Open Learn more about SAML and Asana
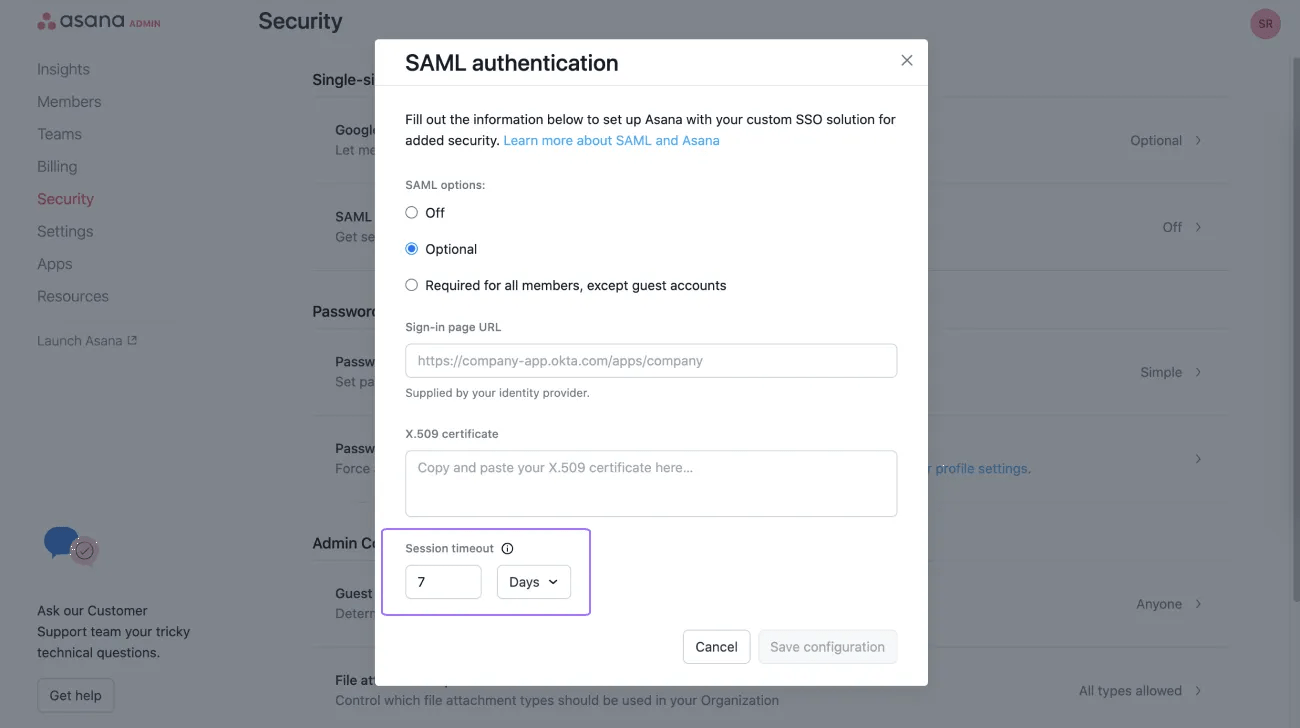The image size is (1300, 728). point(611,140)
